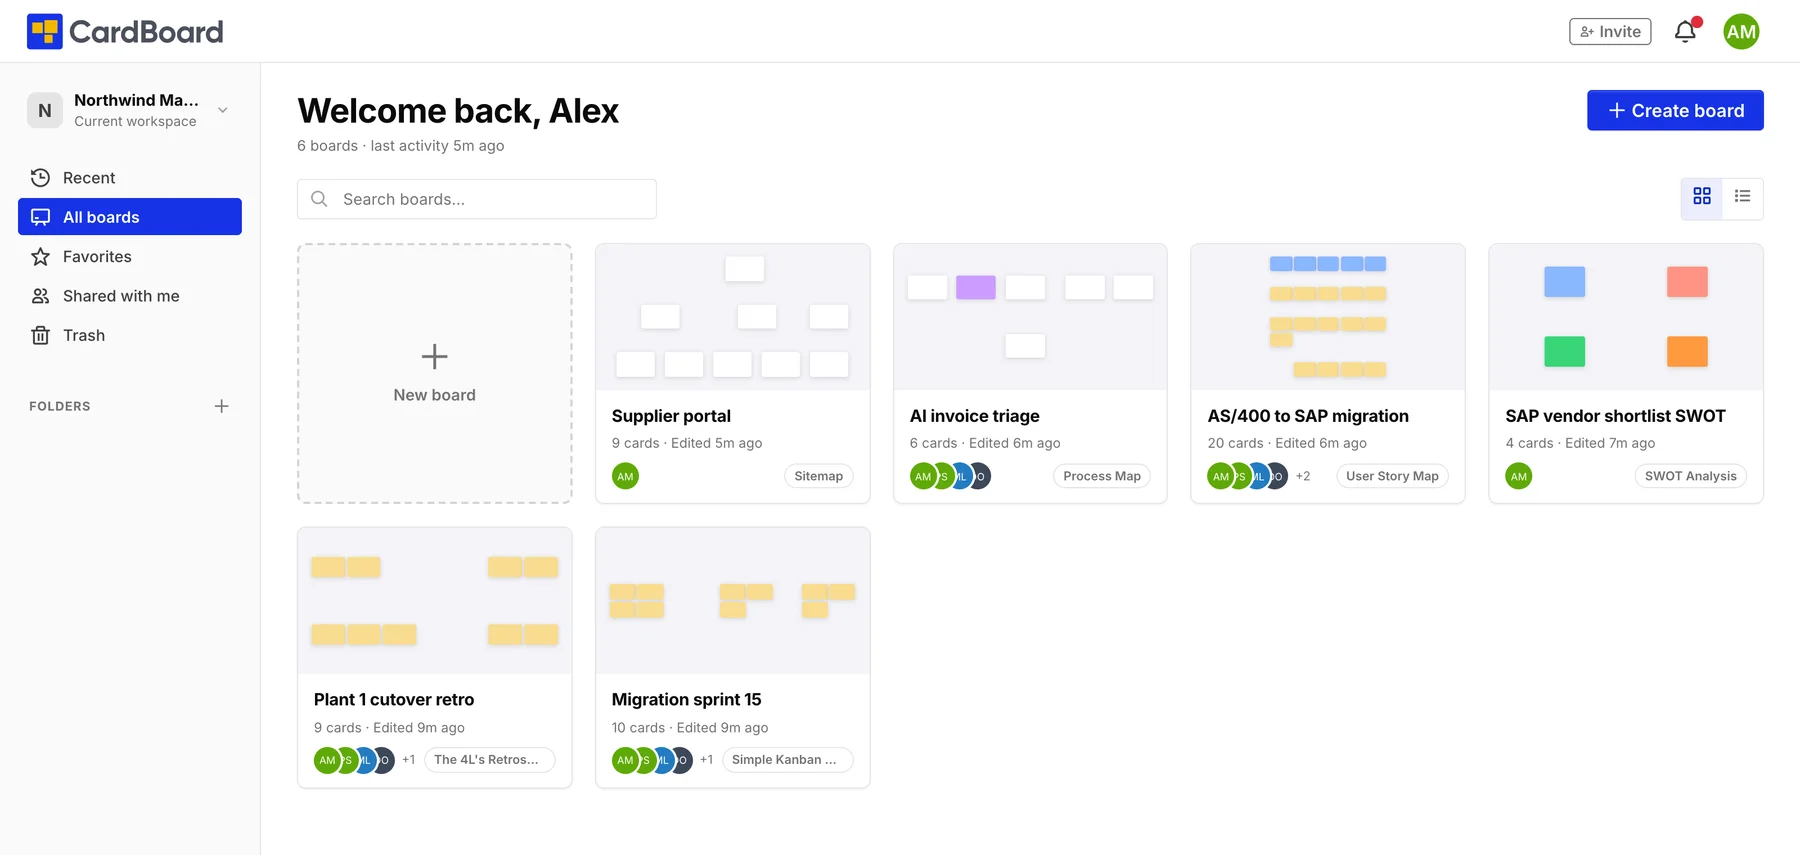Open the SAP vendor shortlist SWOT thumbnail
This screenshot has width=1800, height=855.
click(1626, 317)
